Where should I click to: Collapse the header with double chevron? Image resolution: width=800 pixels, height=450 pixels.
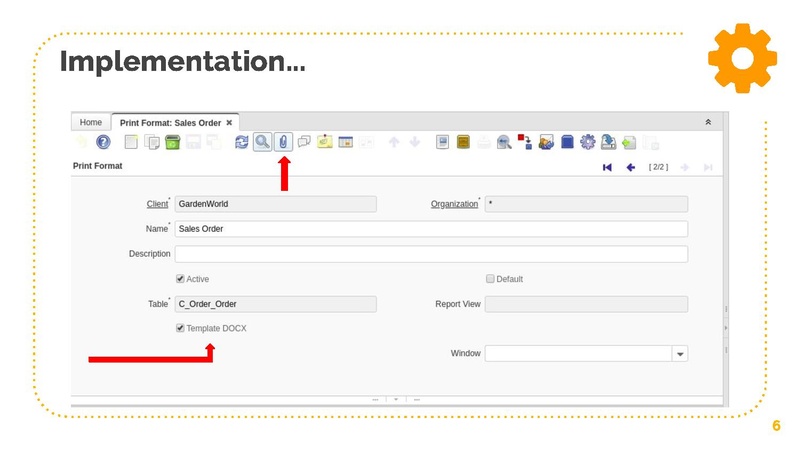pyautogui.click(x=708, y=122)
